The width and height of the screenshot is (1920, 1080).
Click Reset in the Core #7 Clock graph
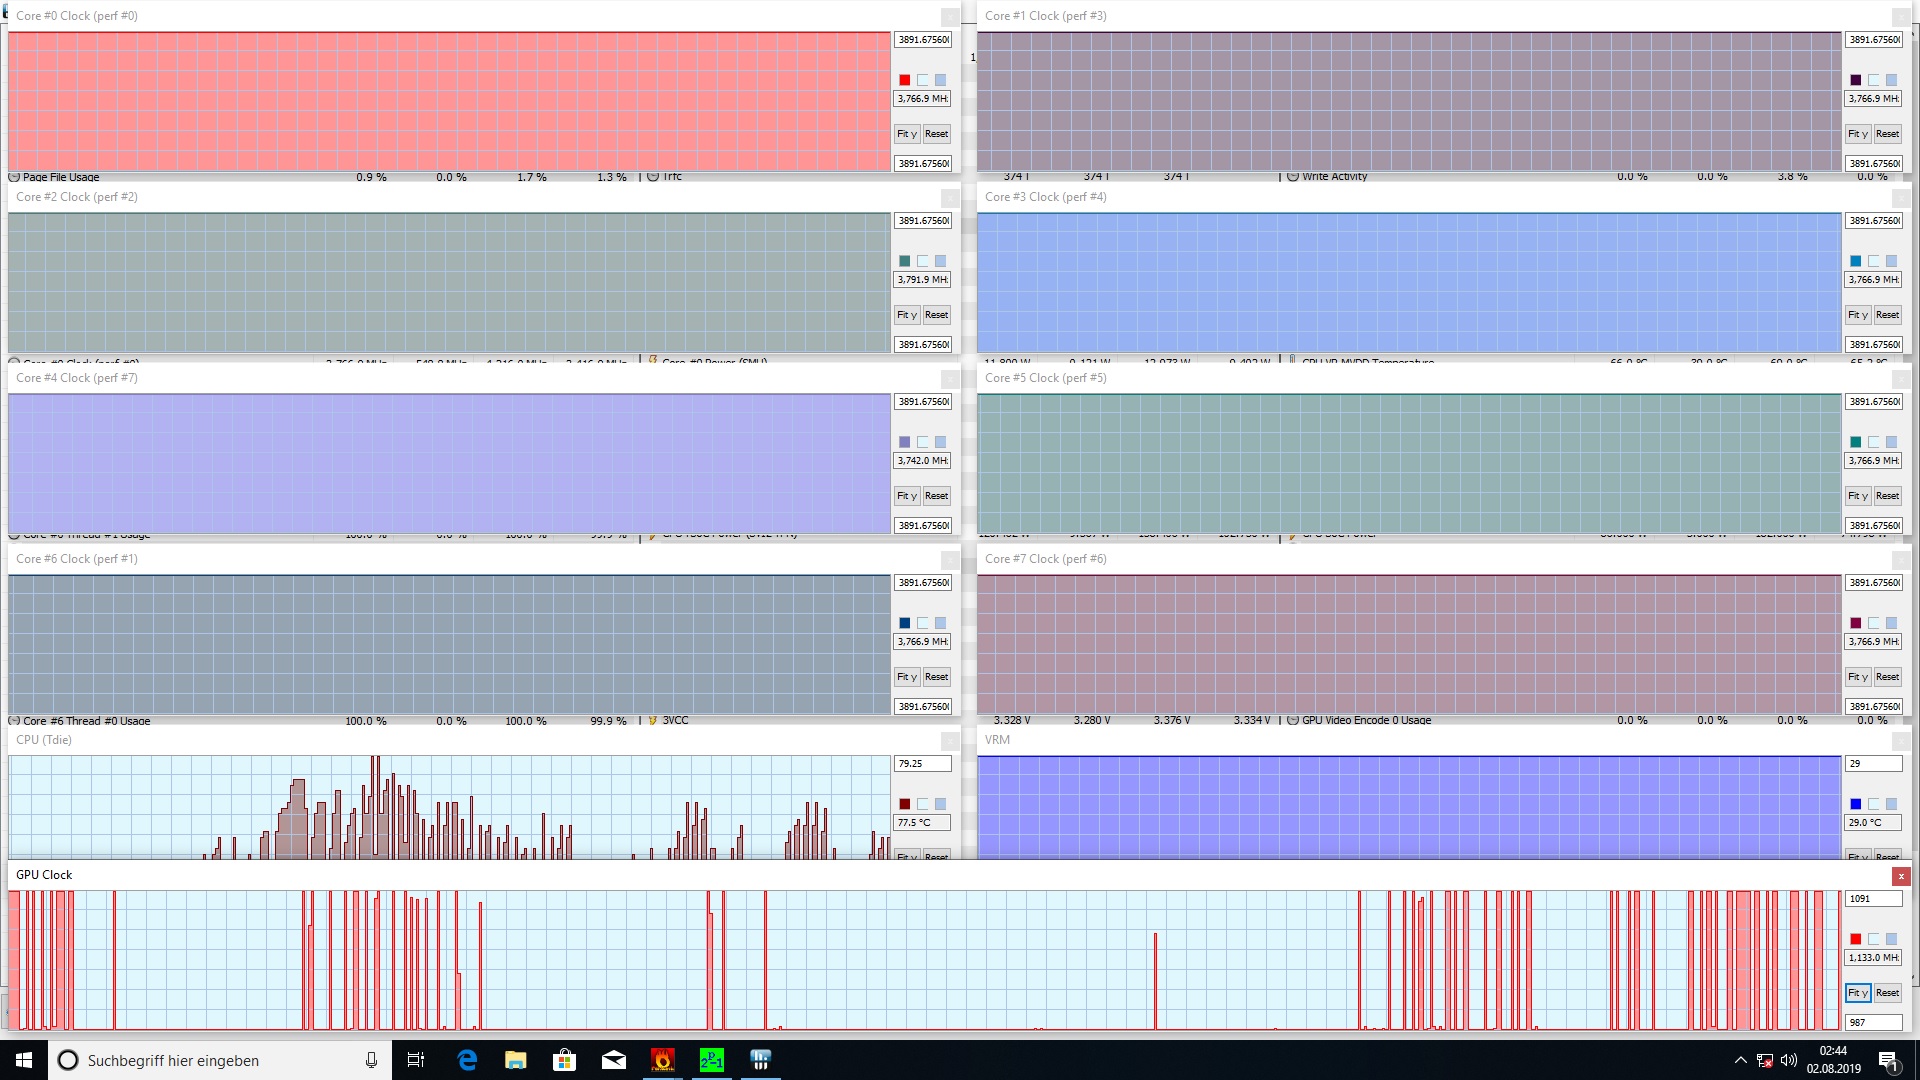point(1887,677)
